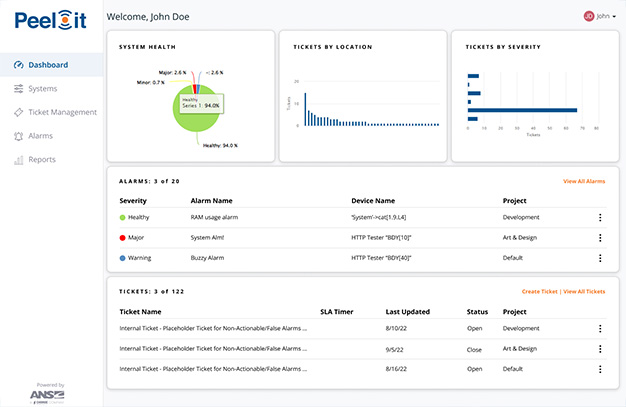Open options menu for Buzzy Alarm row

coord(600,258)
